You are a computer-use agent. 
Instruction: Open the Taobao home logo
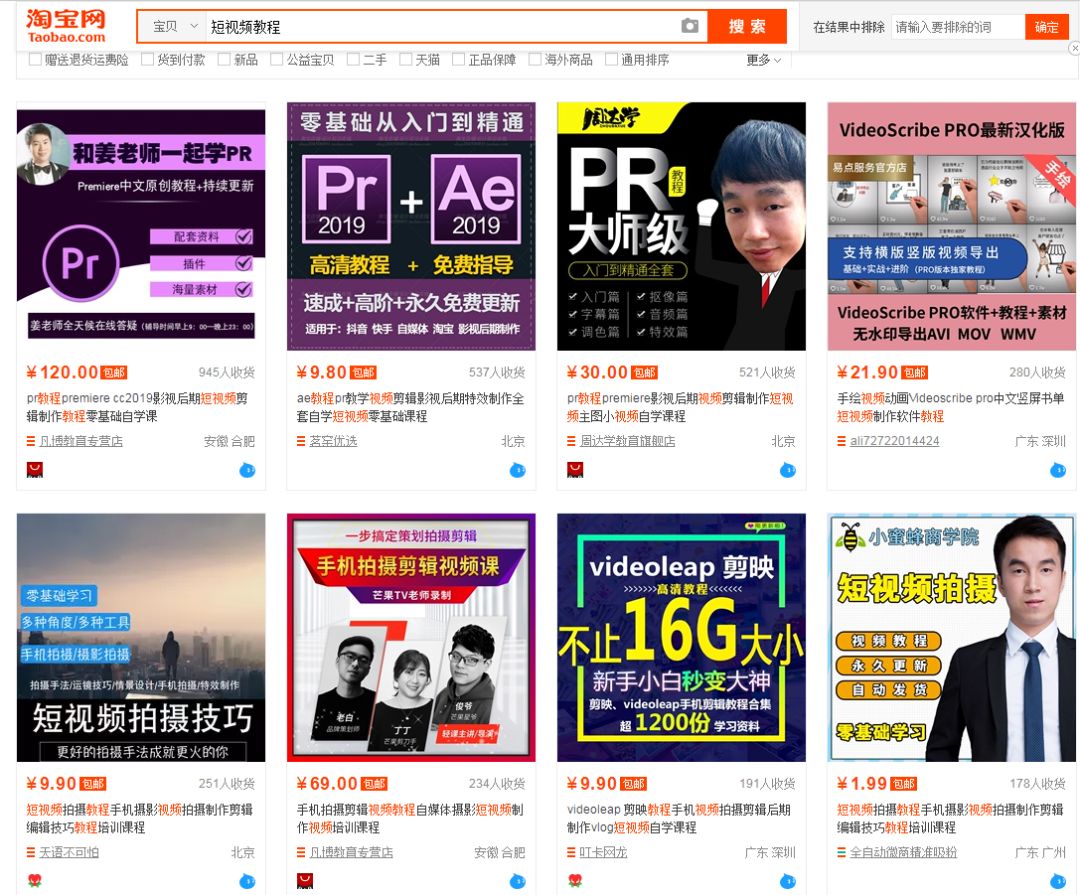coord(66,26)
